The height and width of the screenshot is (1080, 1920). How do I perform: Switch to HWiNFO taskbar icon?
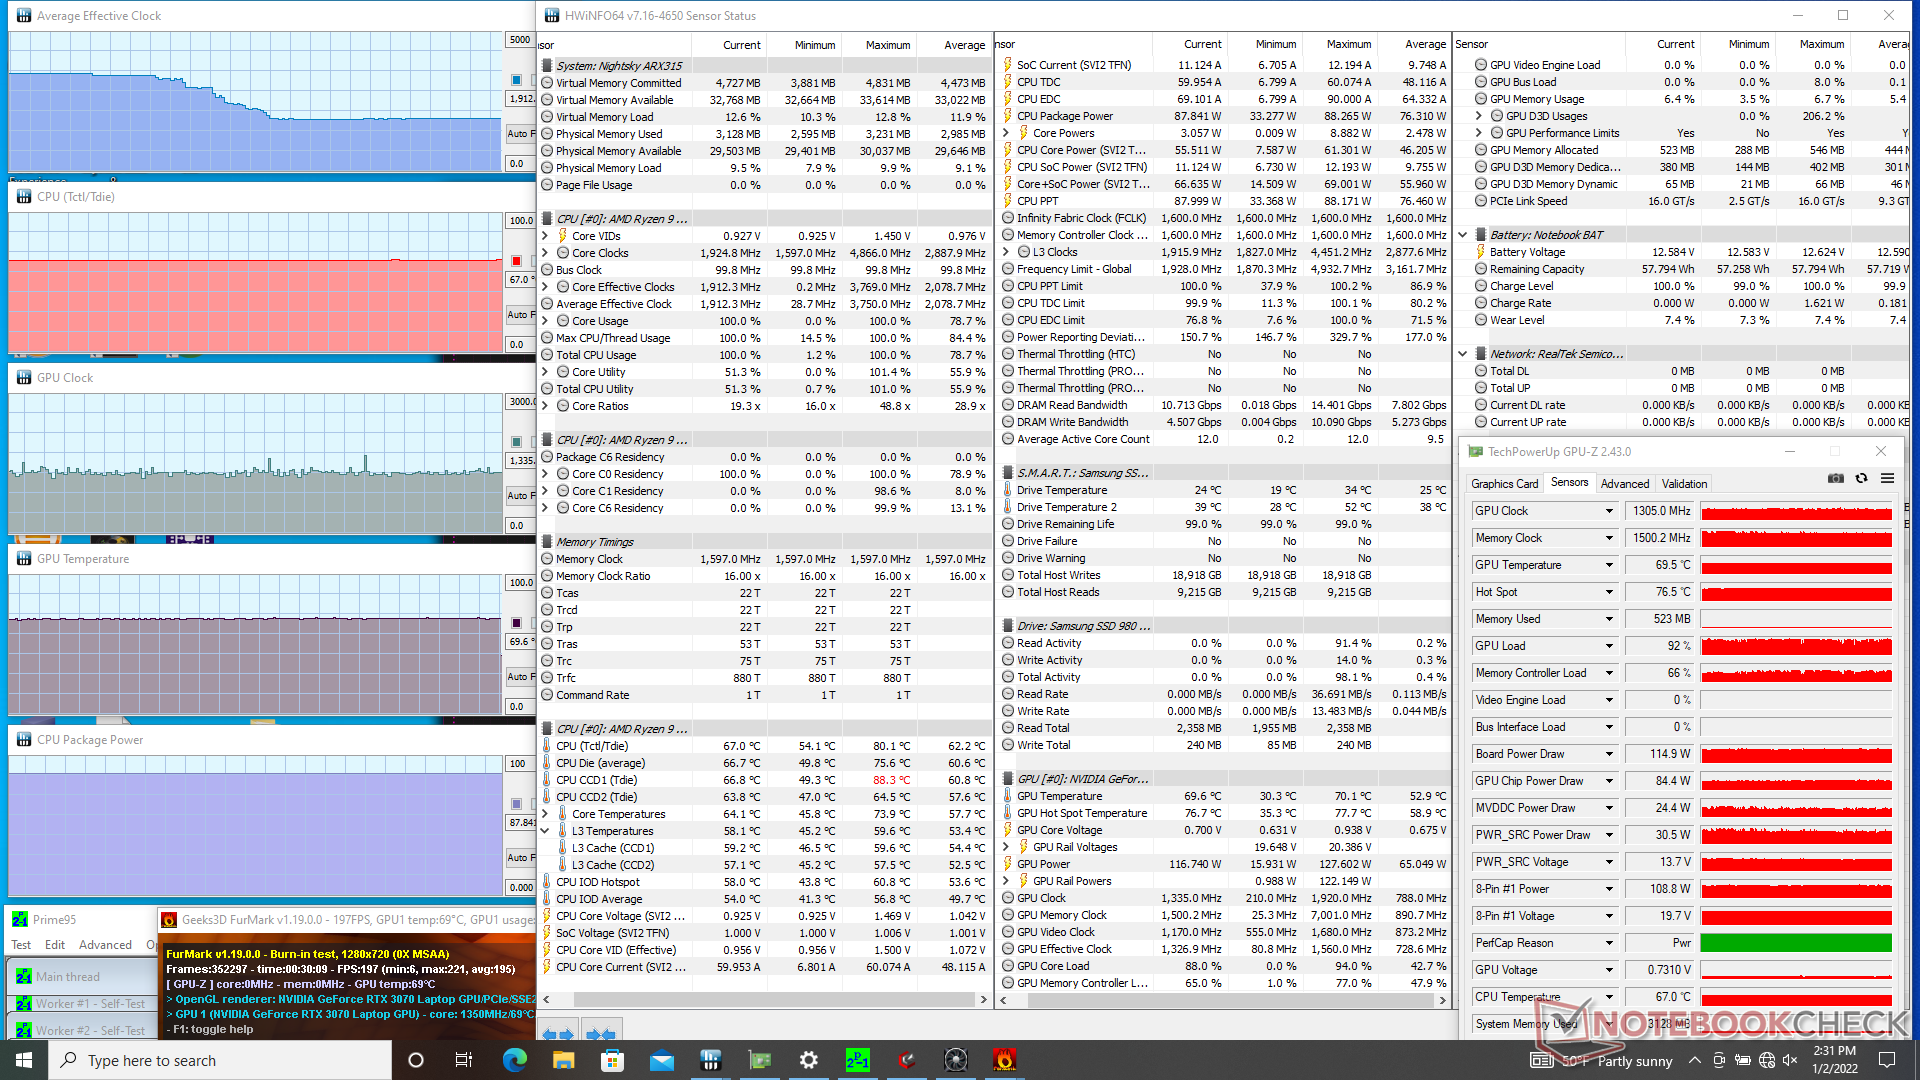(710, 1060)
